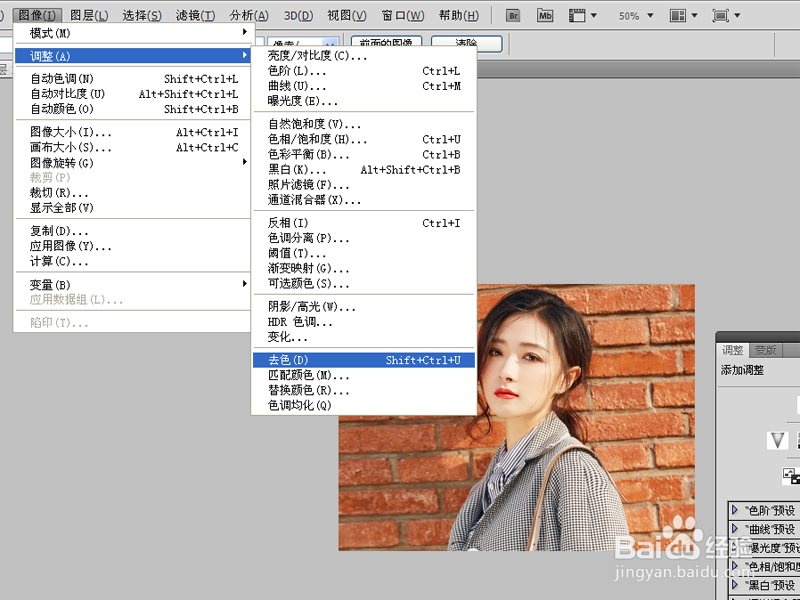800x600 pixels.
Task: Open the view extras filmstrip icon dropdown
Action: 582,15
